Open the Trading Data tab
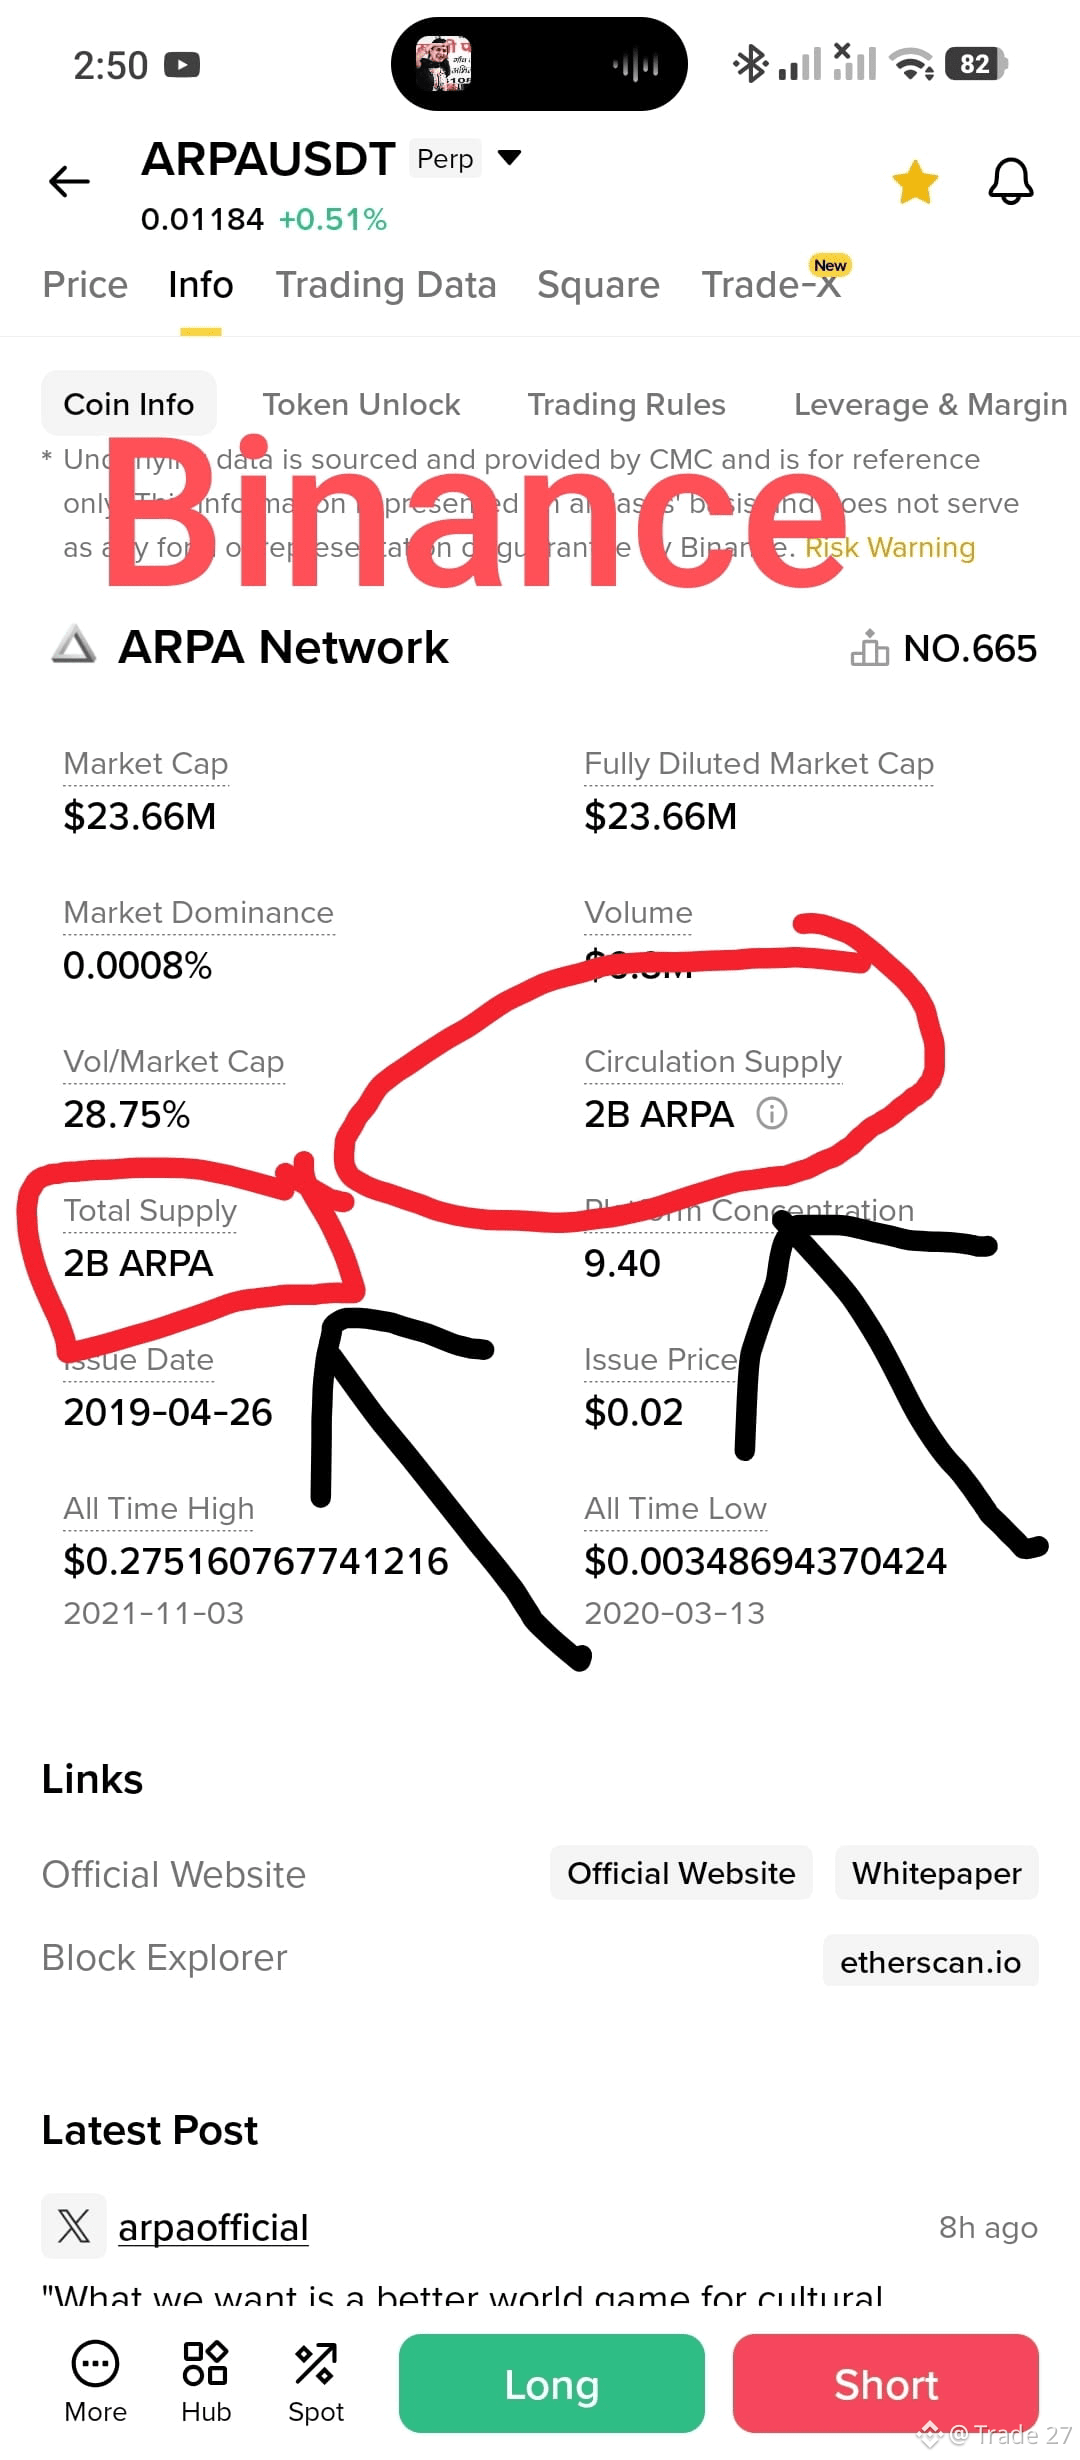Viewport: 1080px width, 2460px height. tap(386, 285)
